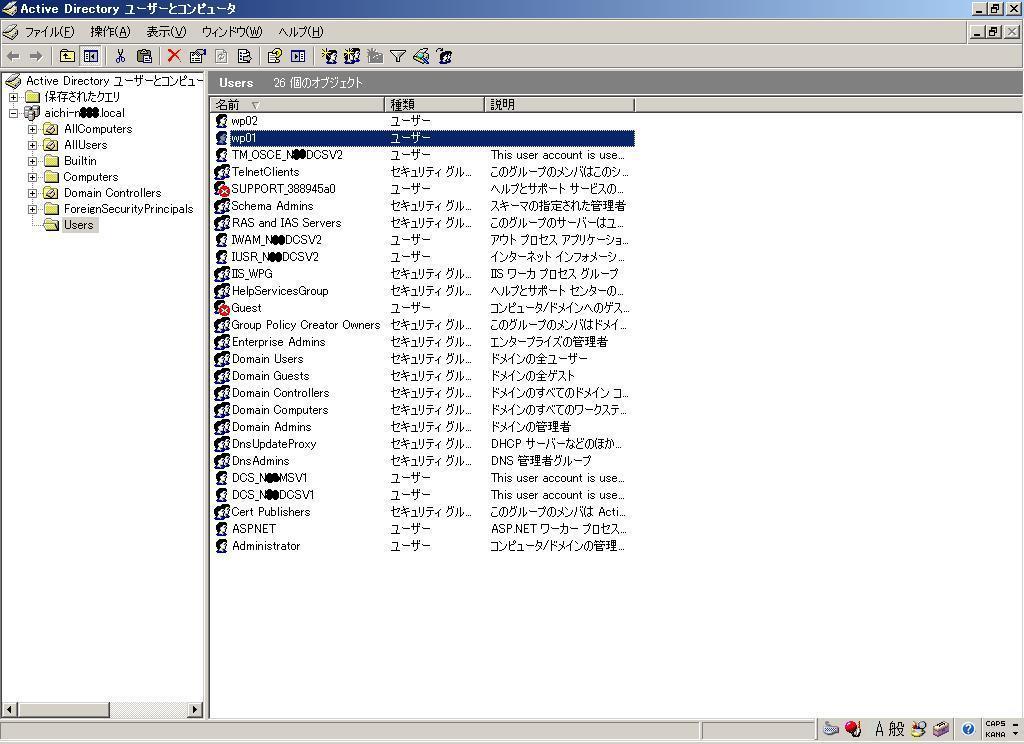Select the Builtin folder in the tree
The image size is (1024, 744).
coord(80,161)
